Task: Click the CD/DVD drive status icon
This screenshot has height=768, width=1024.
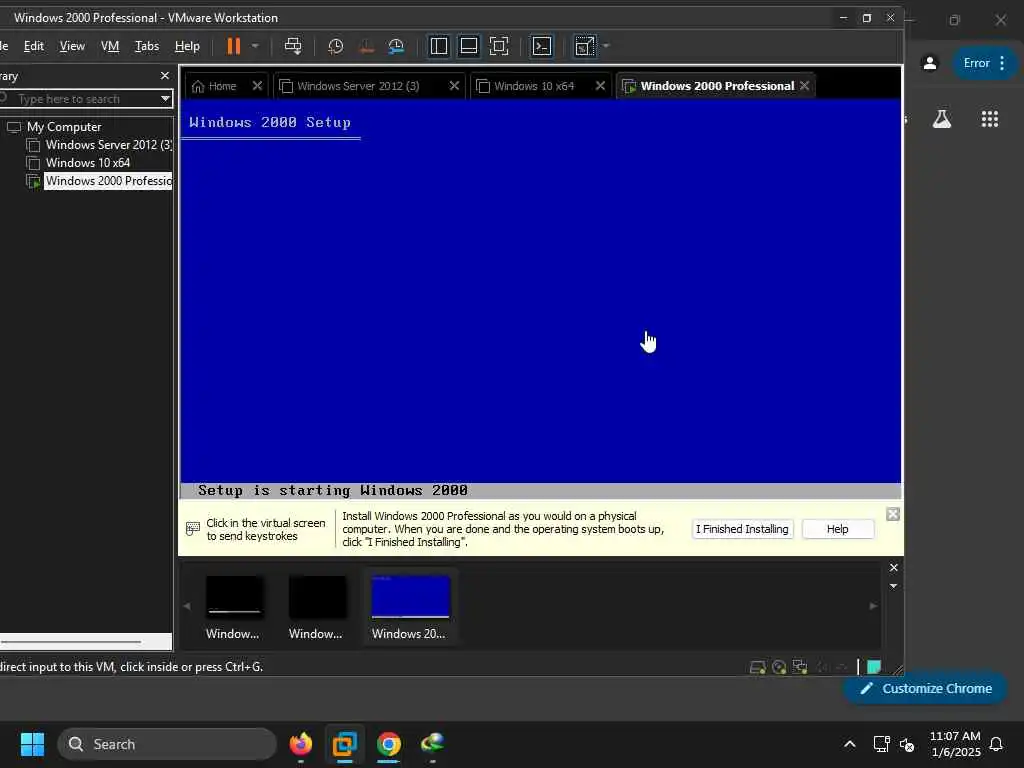Action: 779,667
